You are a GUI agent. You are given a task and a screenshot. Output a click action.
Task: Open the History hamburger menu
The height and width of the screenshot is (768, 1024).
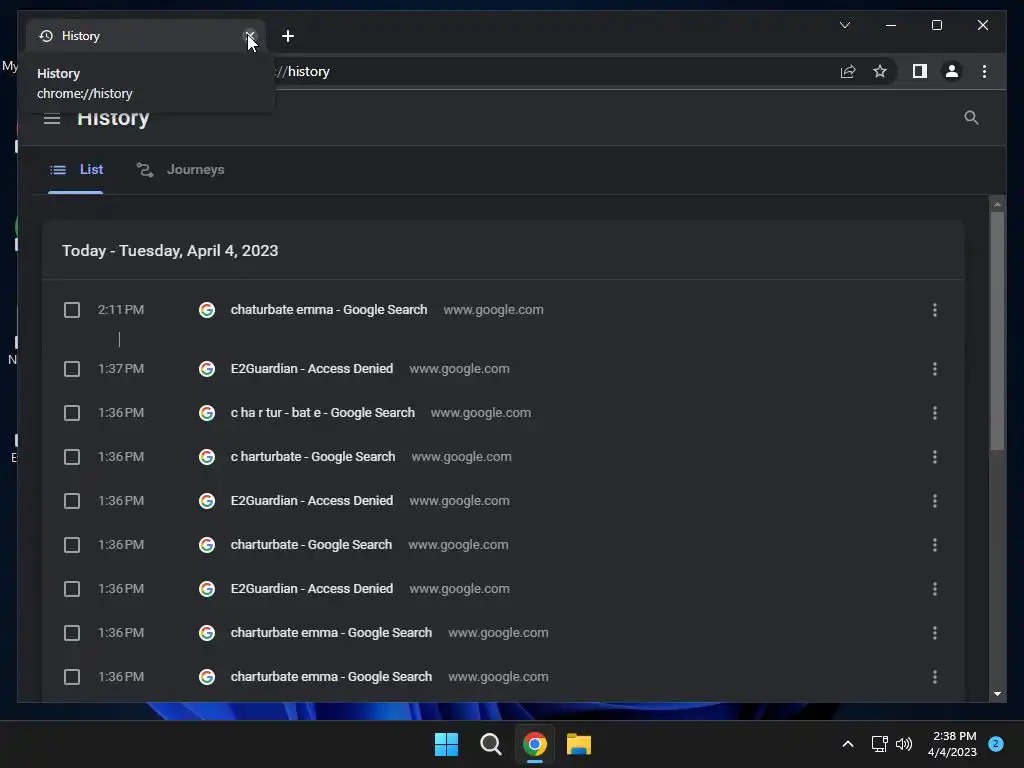click(x=52, y=118)
